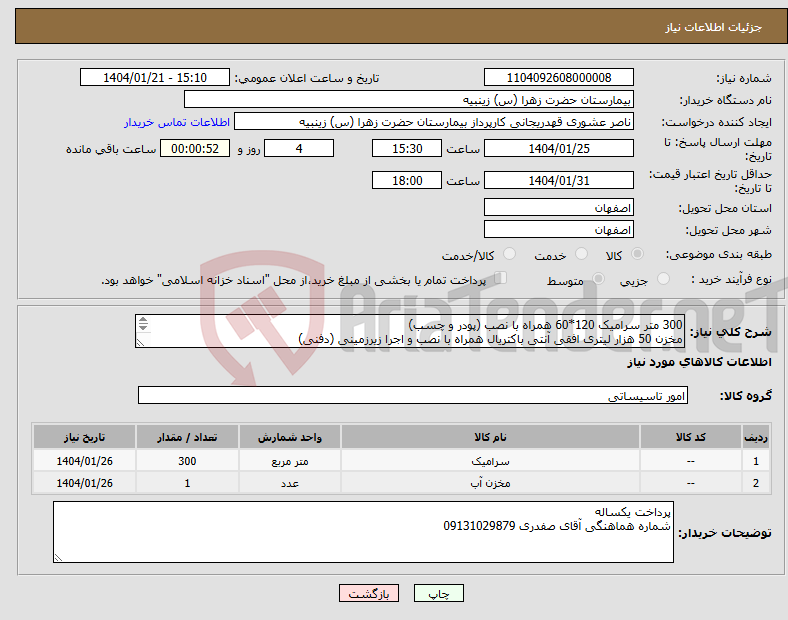Click the description box scroll-up arrow
The height and width of the screenshot is (620, 788).
point(143,320)
